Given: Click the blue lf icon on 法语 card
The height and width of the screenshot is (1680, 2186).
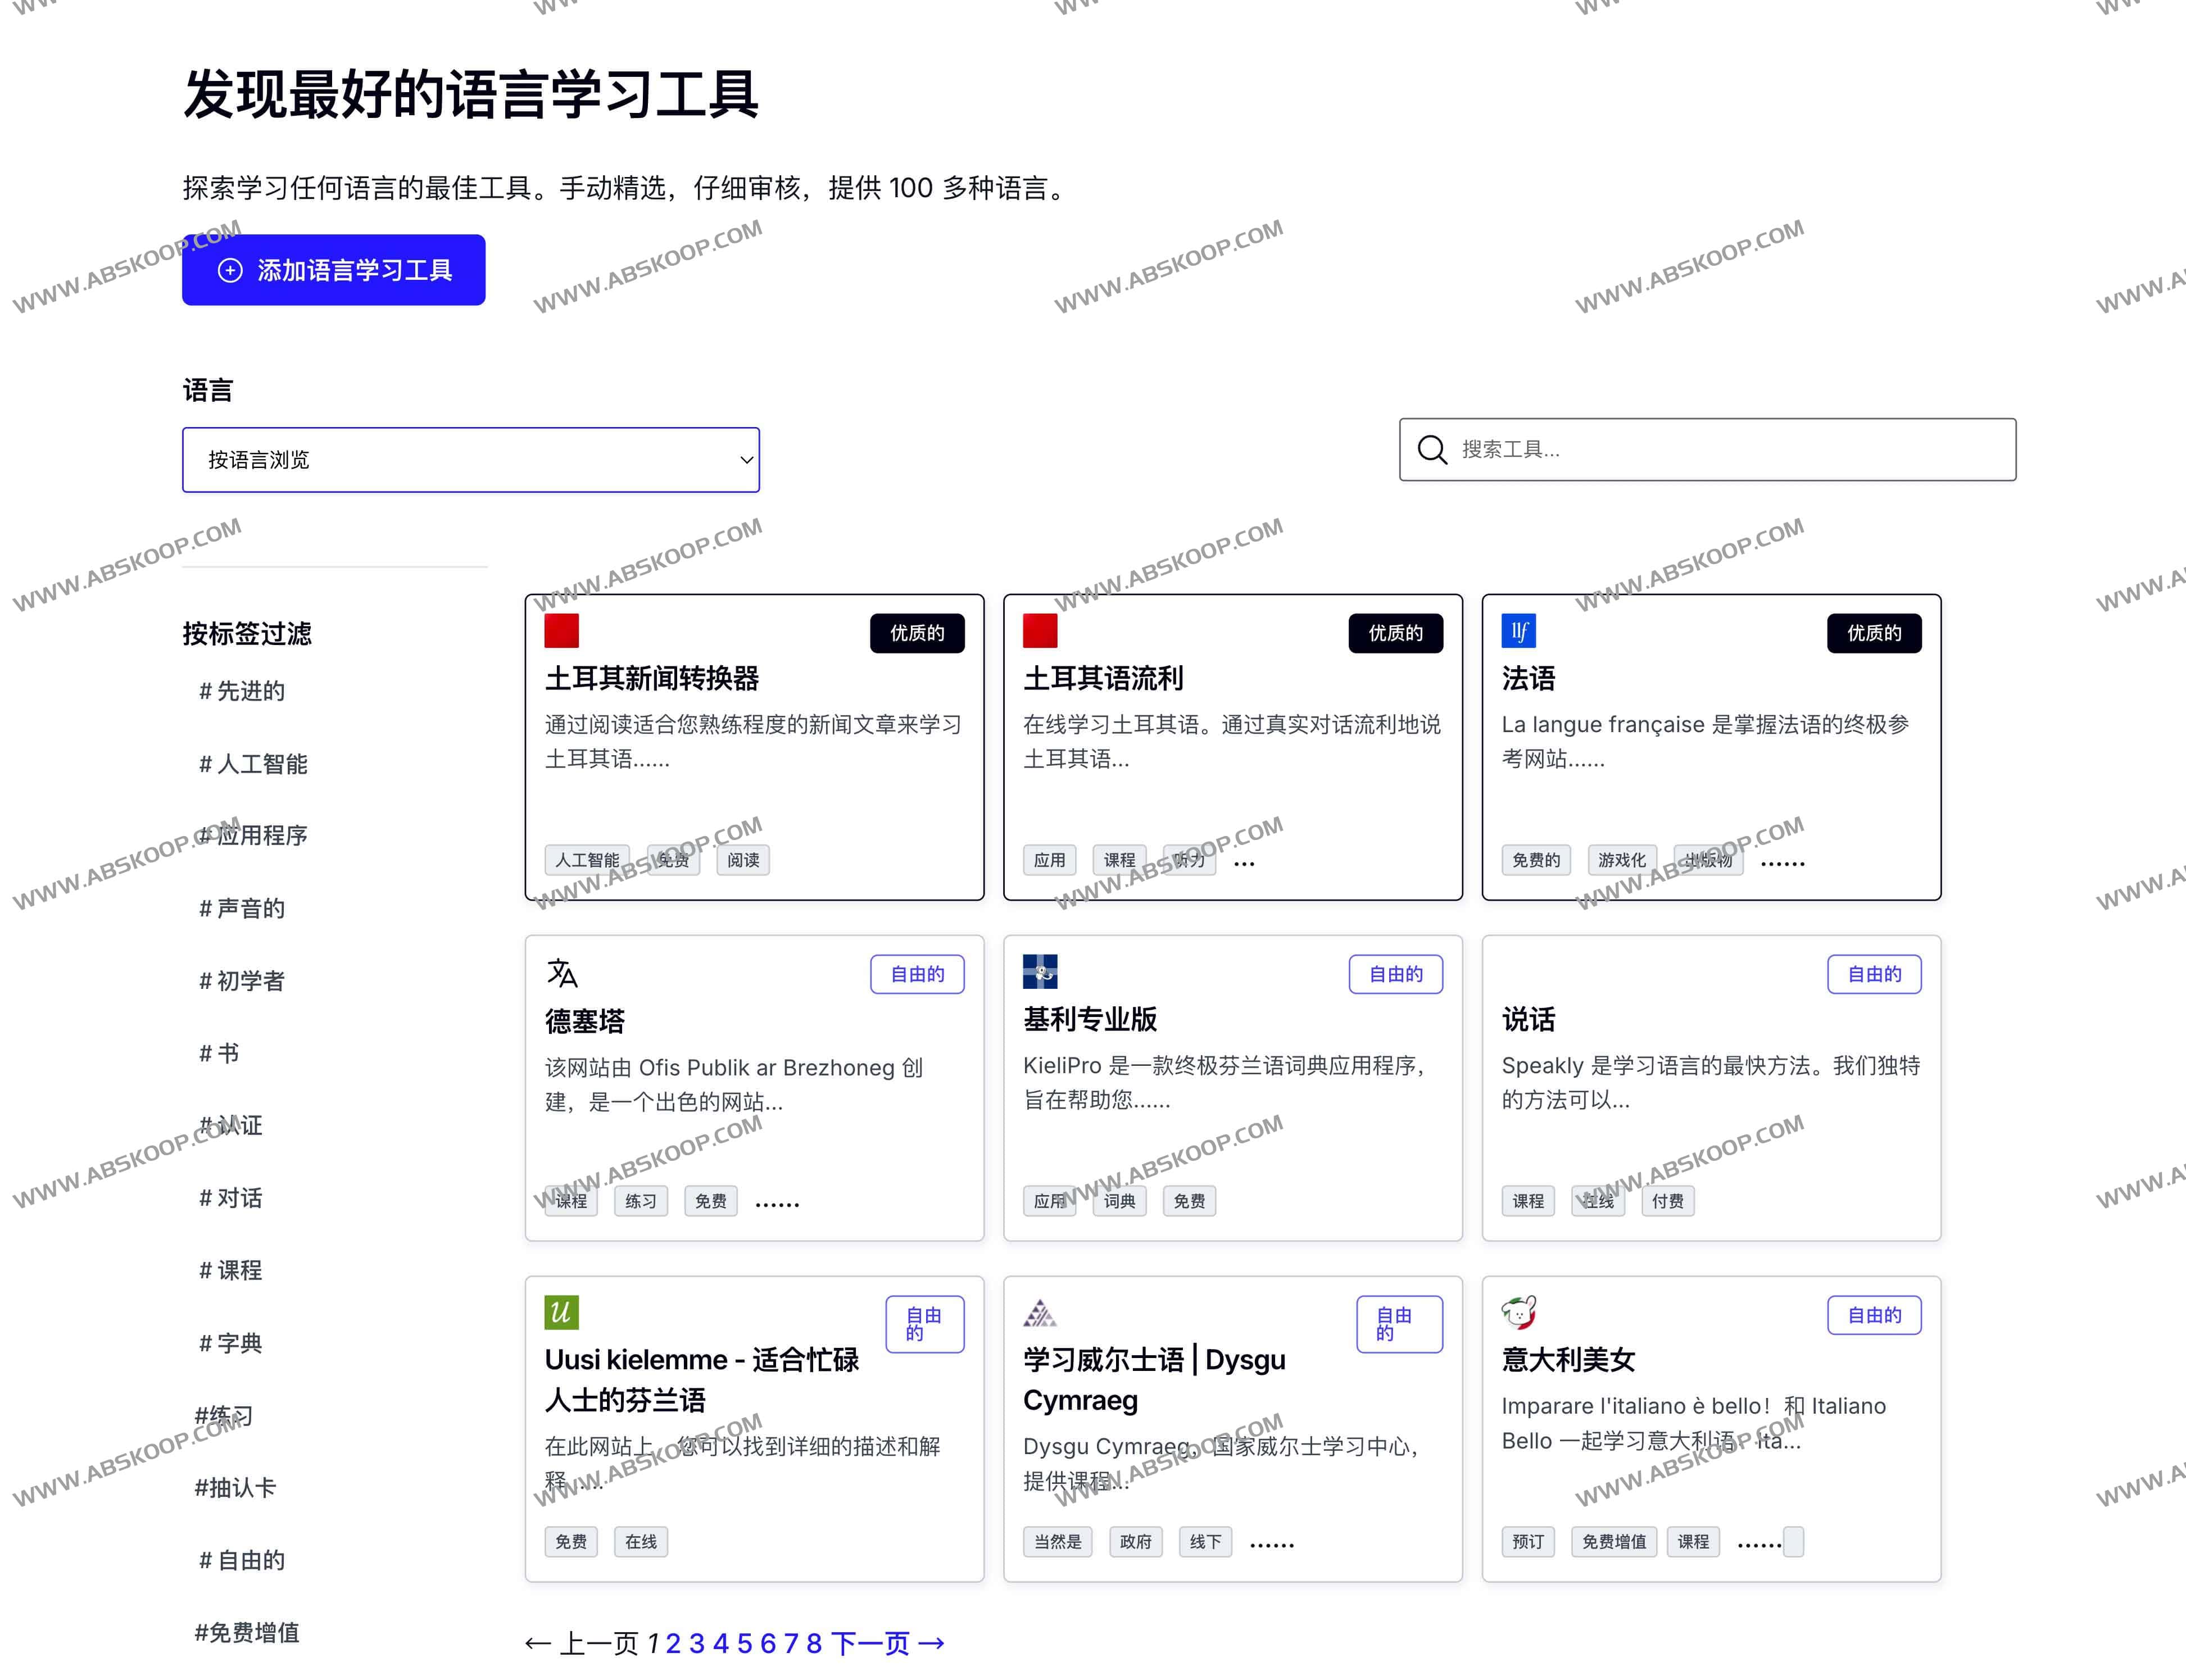Looking at the screenshot, I should coord(1518,631).
